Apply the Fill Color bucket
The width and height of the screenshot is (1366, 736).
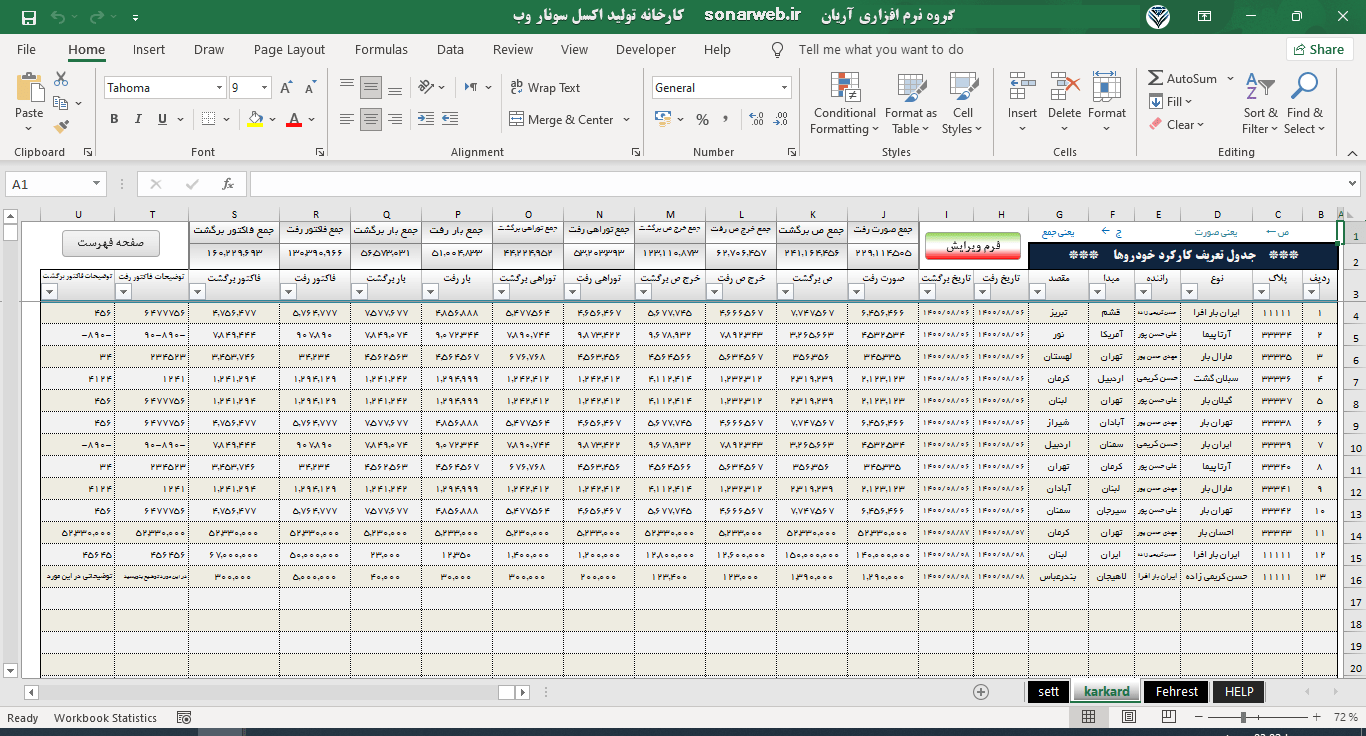click(256, 119)
